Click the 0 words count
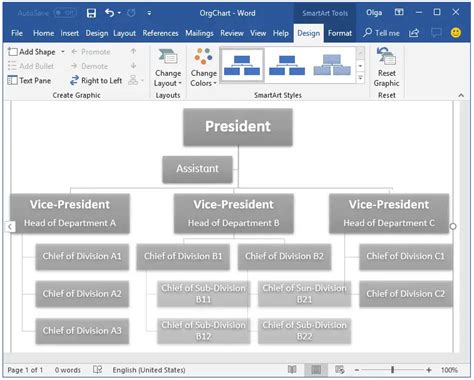Viewport: 474px width, 380px height. click(68, 370)
